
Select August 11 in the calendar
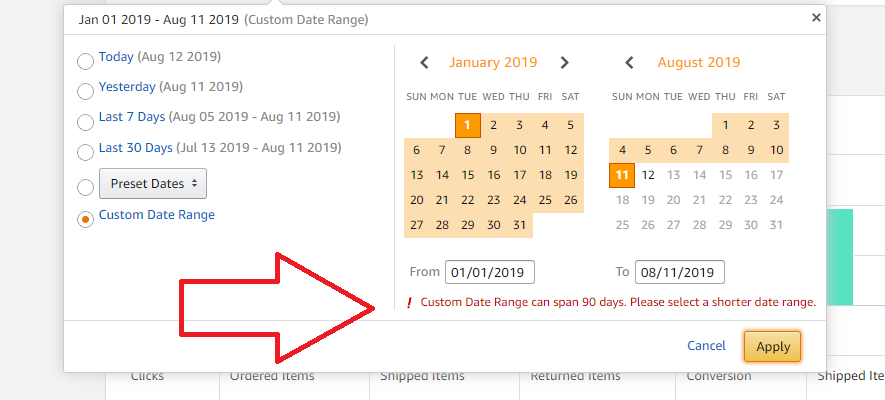(622, 175)
